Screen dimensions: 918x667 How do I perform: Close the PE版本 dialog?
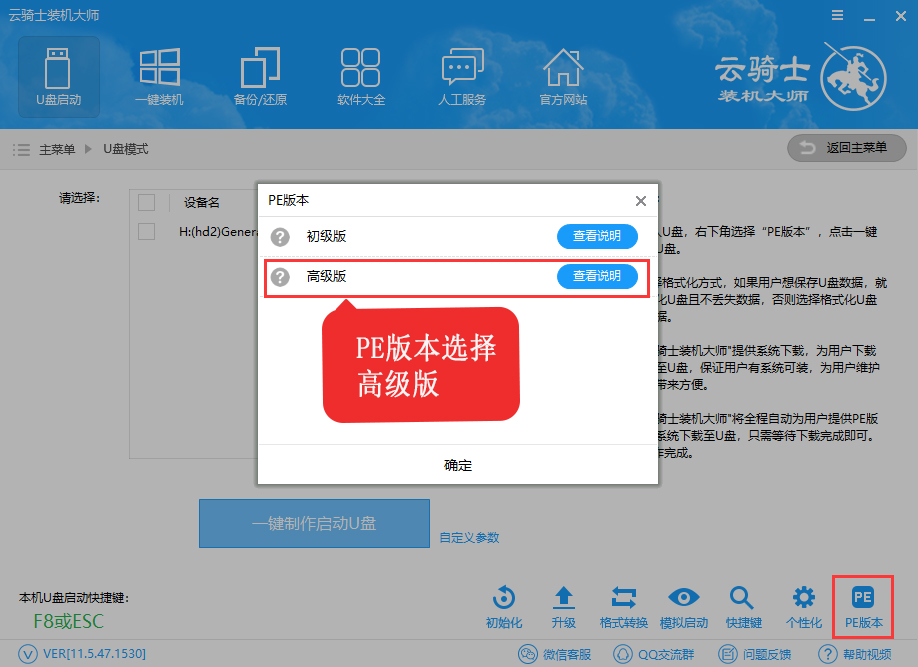[641, 201]
